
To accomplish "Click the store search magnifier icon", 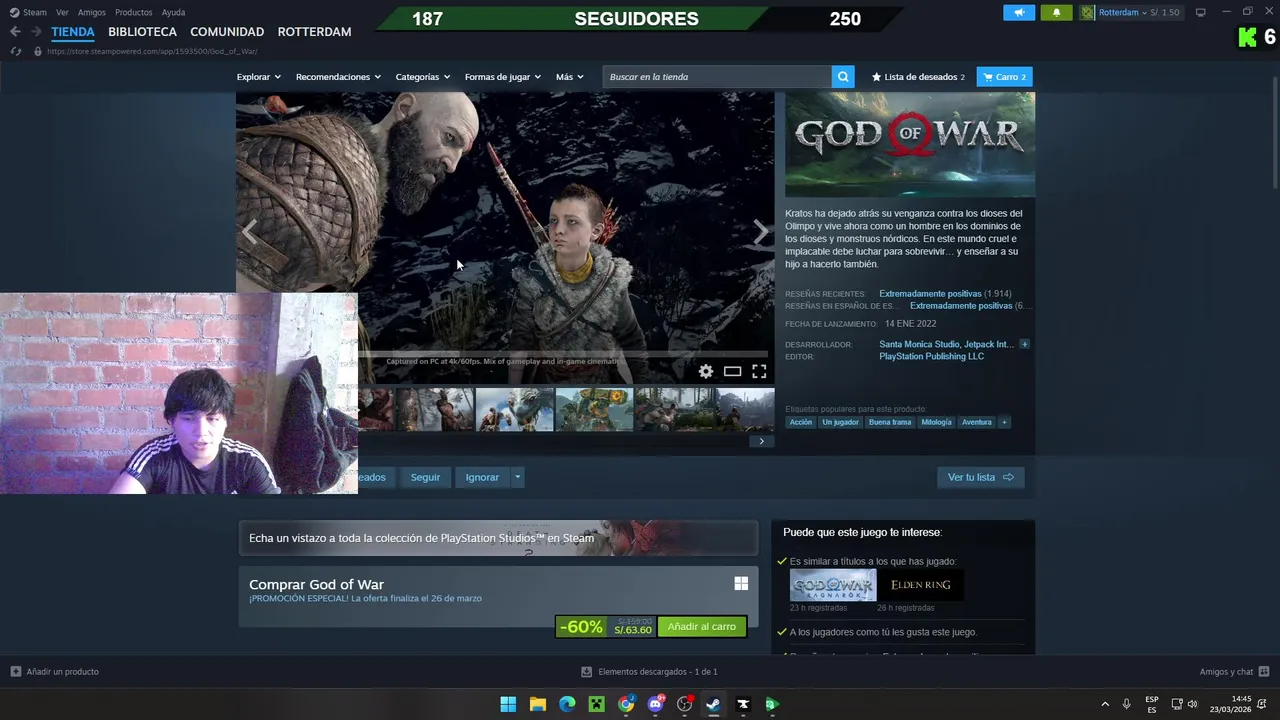I will click(843, 77).
